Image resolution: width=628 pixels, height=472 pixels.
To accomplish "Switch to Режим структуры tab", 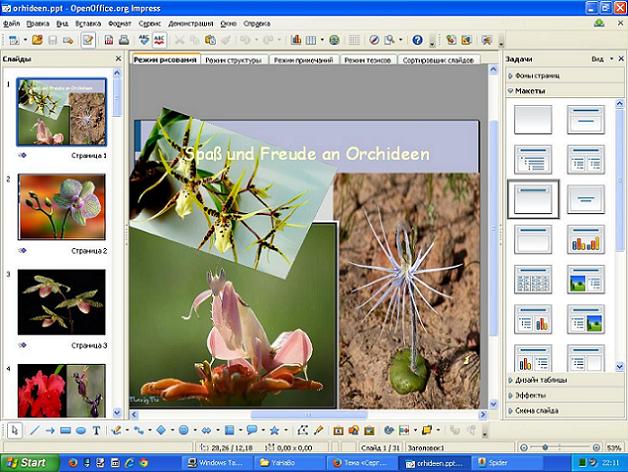I will tap(234, 61).
